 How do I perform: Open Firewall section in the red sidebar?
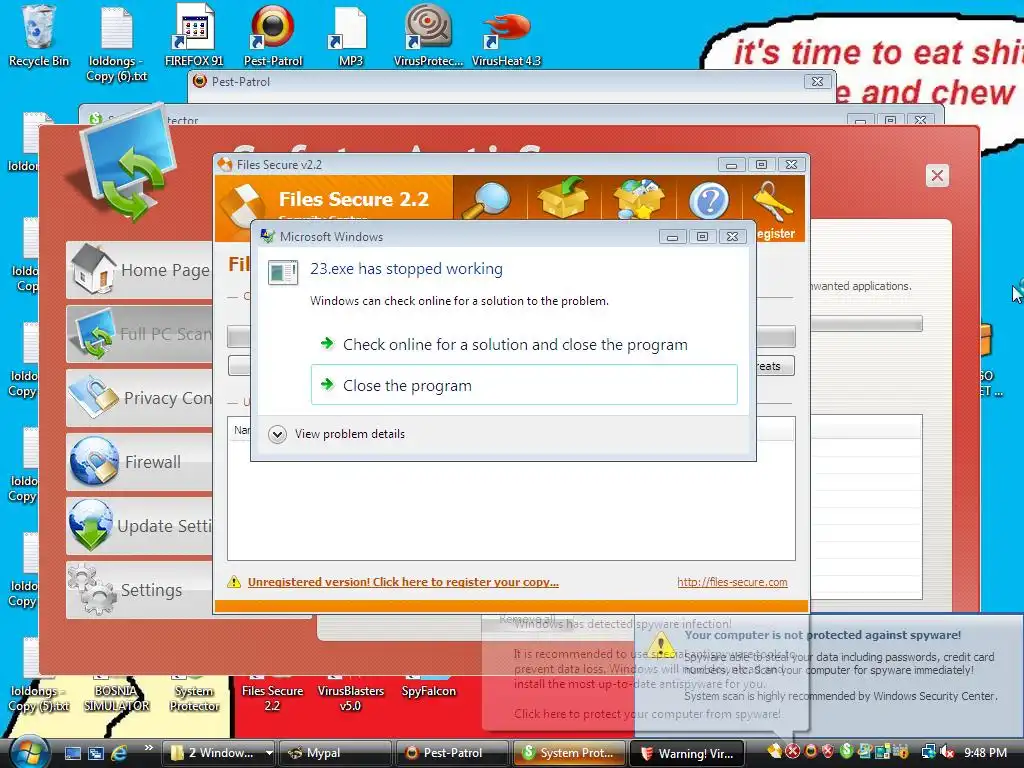139,462
